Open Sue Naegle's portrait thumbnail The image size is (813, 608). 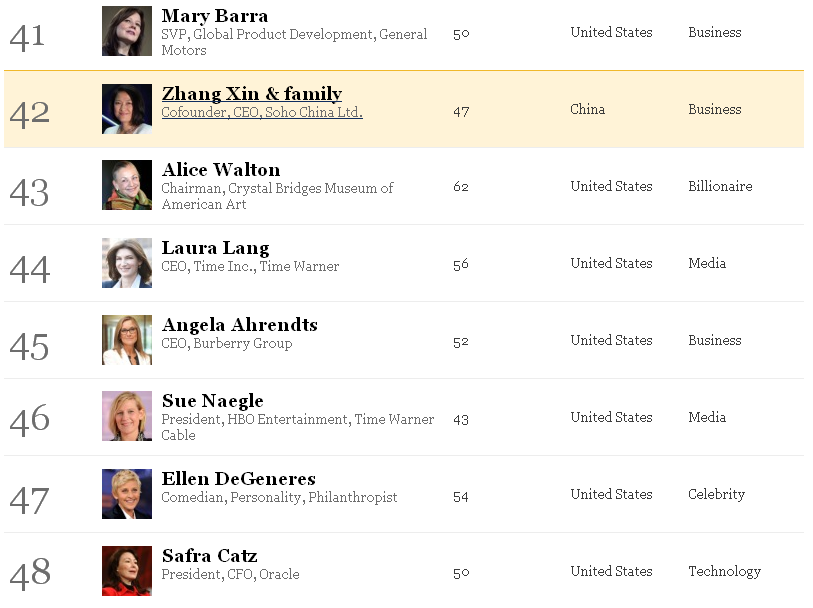[127, 416]
